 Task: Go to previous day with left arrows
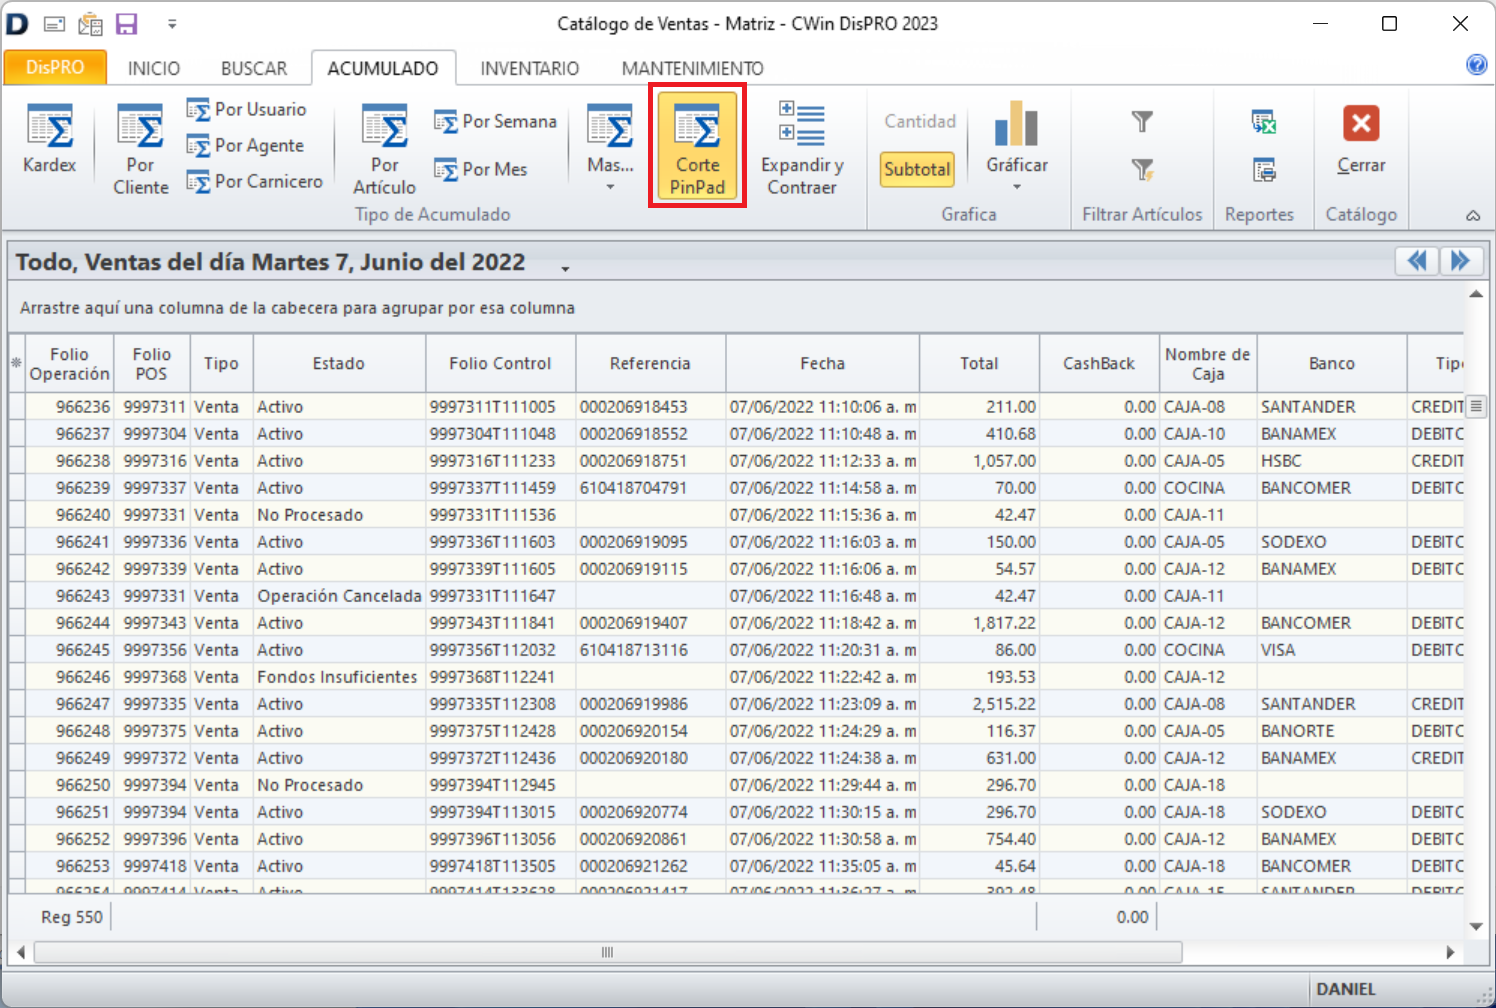(1416, 261)
